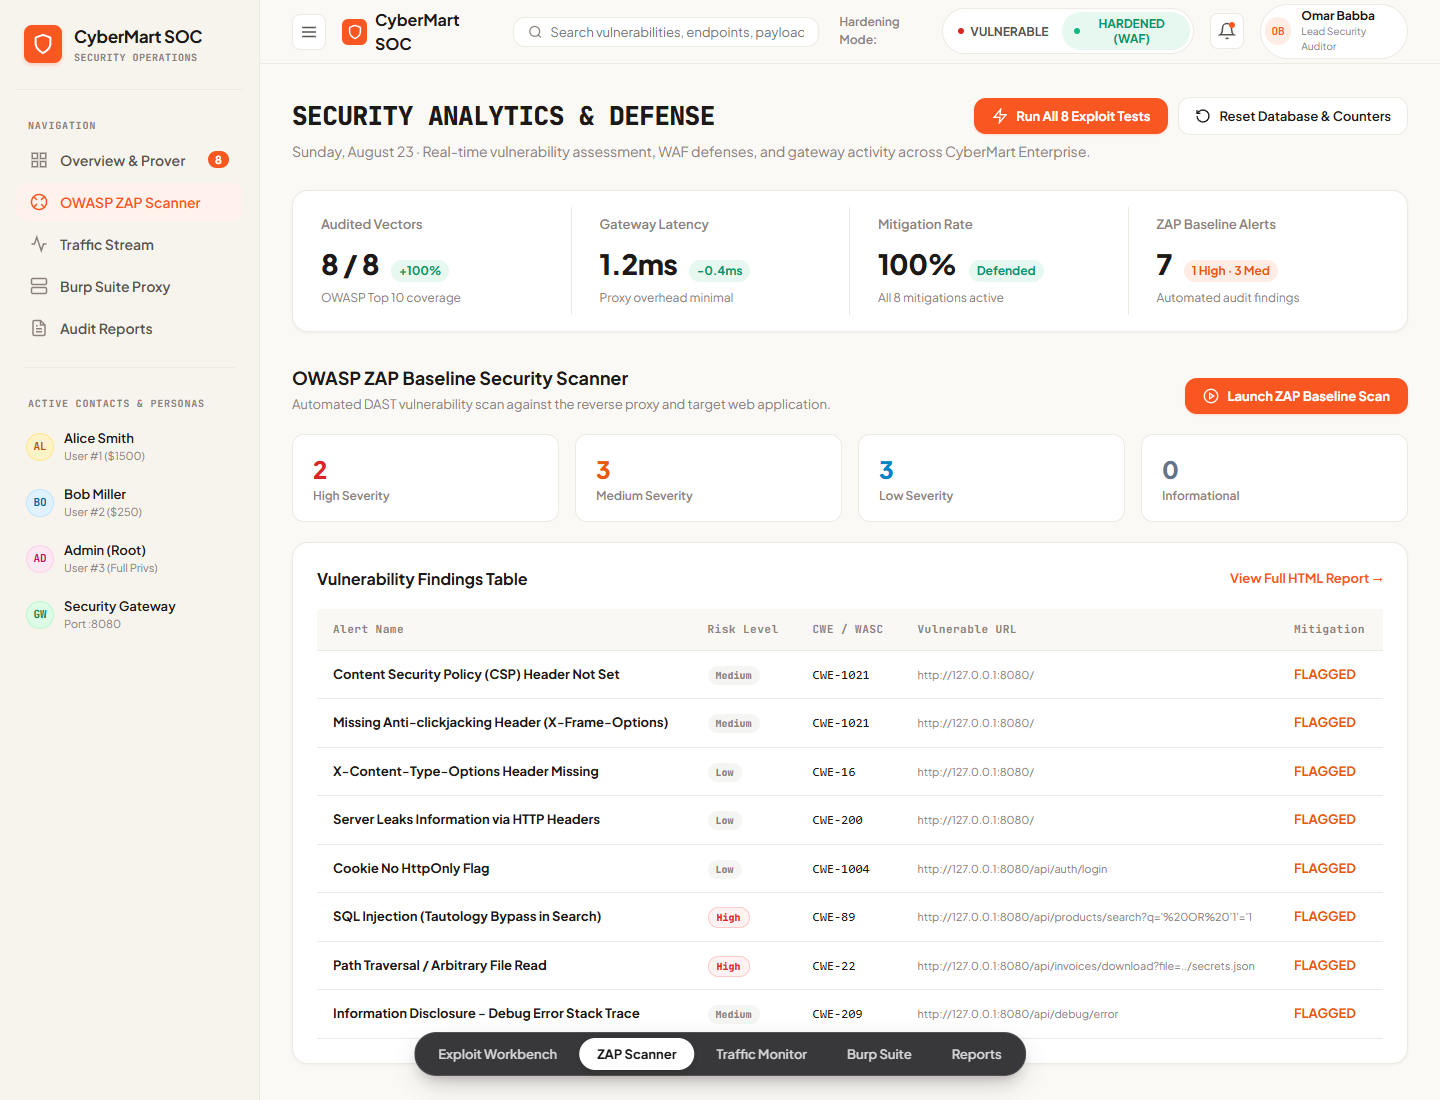The height and width of the screenshot is (1100, 1440).
Task: Open Omar Babba user profile
Action: point(1334,31)
